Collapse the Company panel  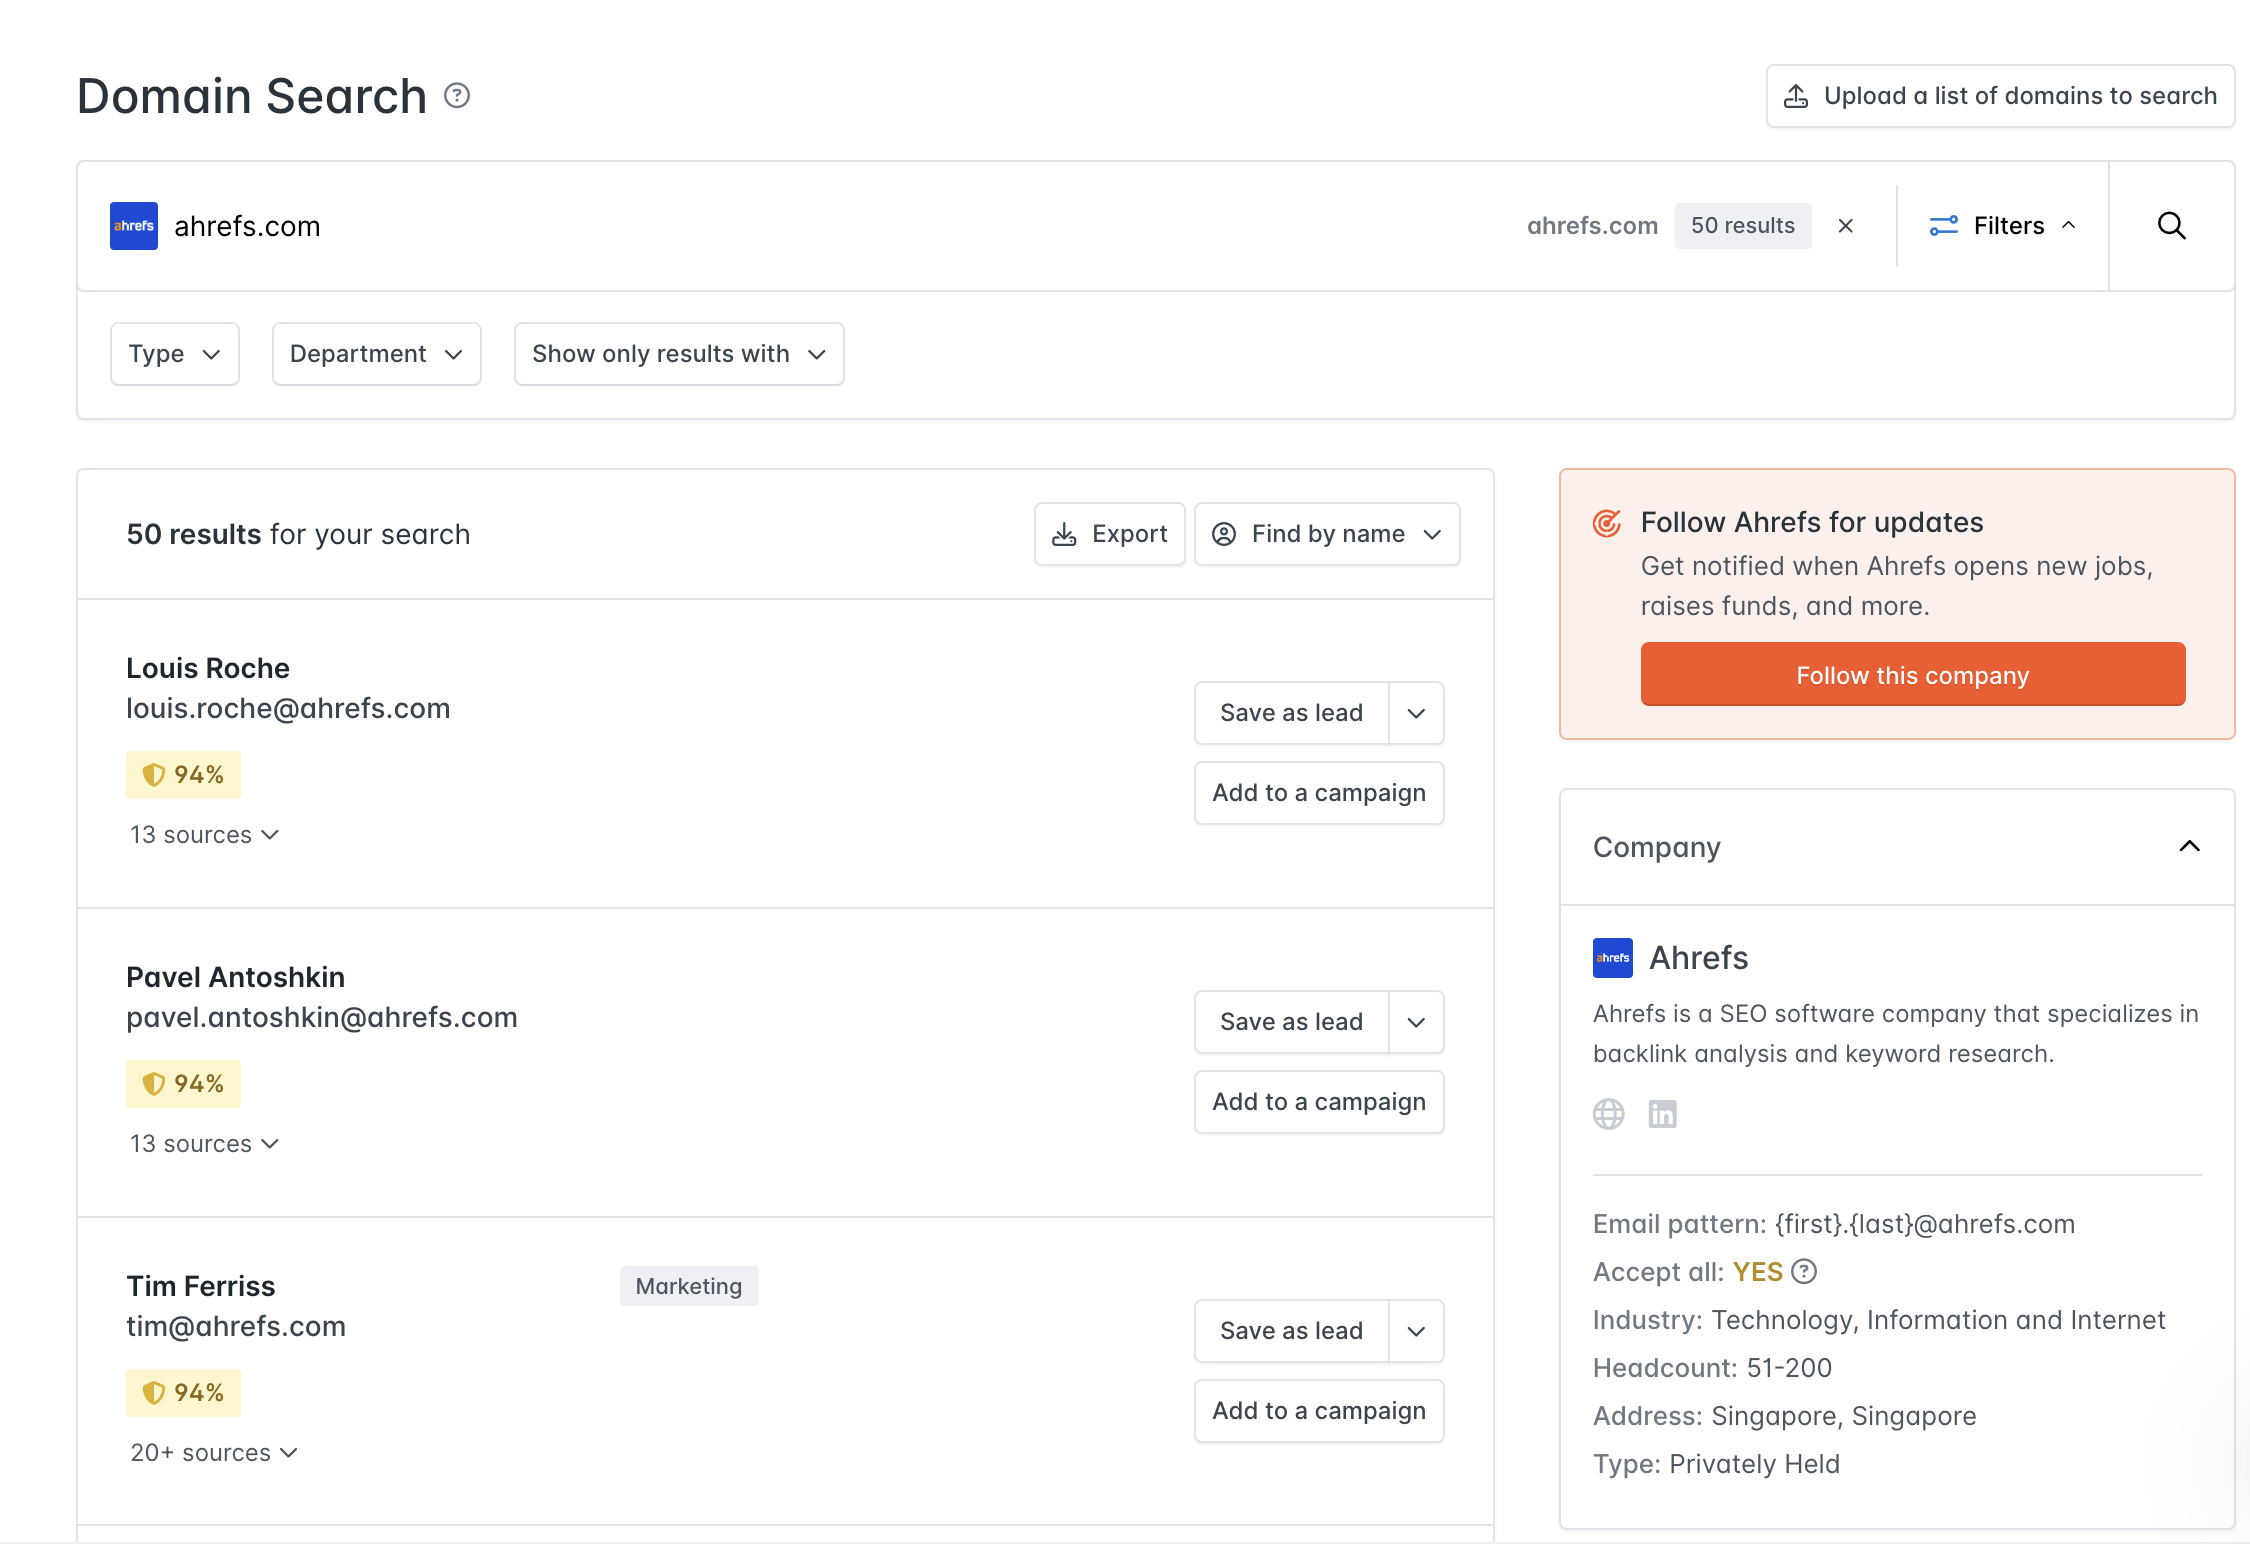click(x=2189, y=847)
